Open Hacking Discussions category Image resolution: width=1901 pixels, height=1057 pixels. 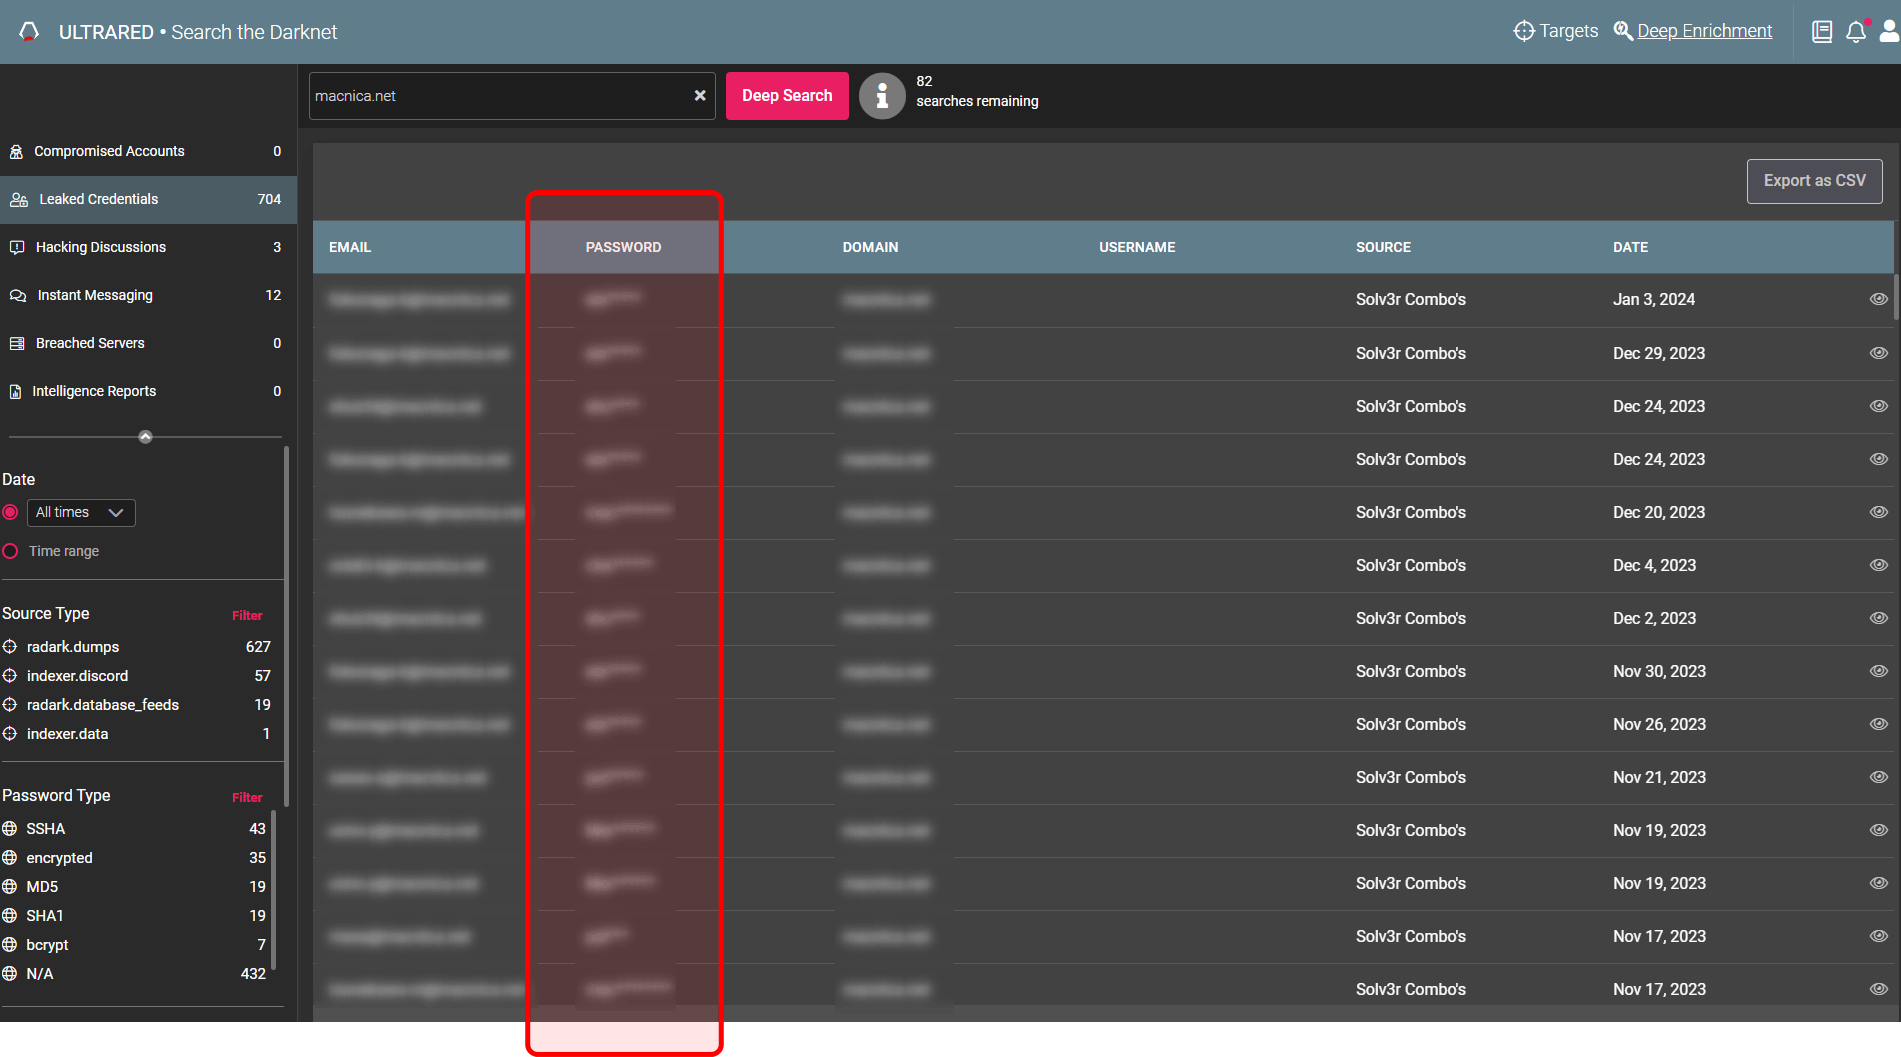100,247
